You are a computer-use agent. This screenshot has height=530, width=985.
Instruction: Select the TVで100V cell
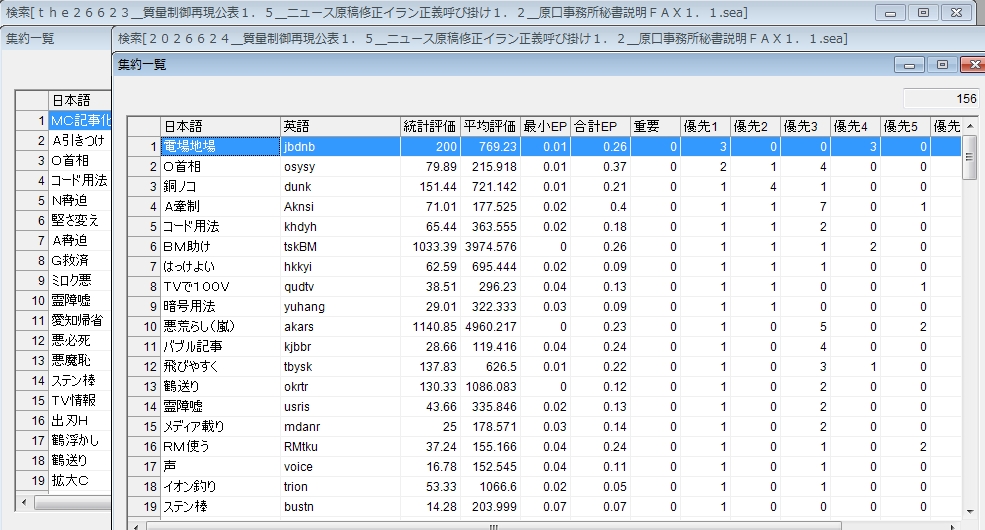pos(220,286)
